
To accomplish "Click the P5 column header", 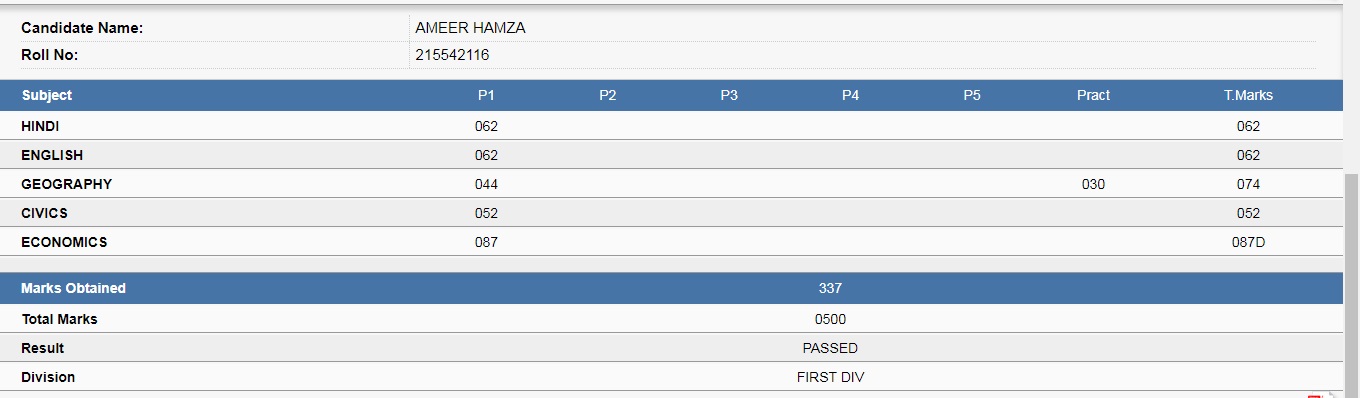I will pos(972,95).
